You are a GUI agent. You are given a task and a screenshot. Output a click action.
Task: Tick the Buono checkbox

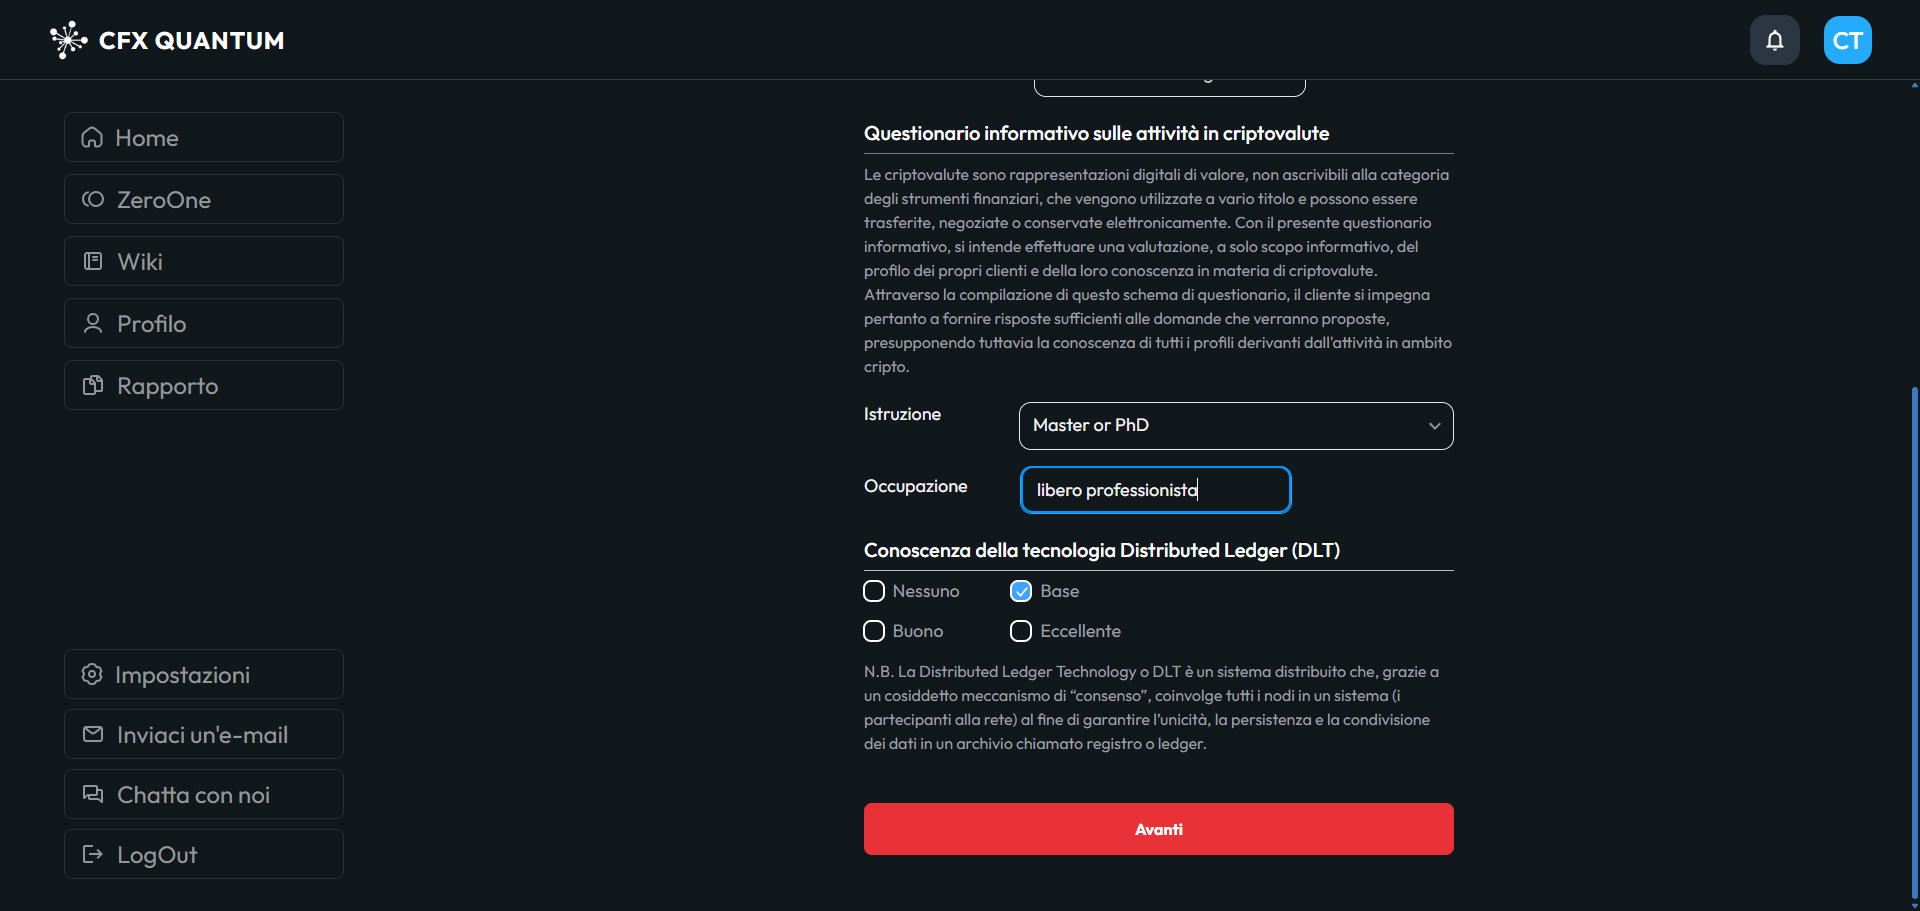pos(874,631)
